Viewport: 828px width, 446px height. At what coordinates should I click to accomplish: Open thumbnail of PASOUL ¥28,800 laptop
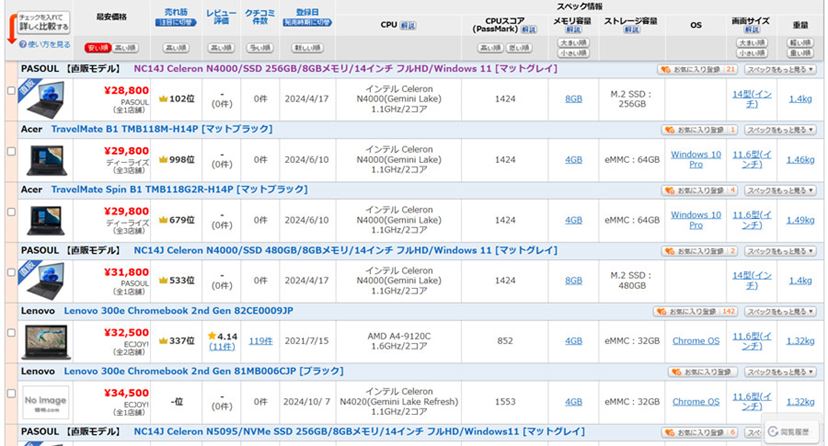click(45, 100)
